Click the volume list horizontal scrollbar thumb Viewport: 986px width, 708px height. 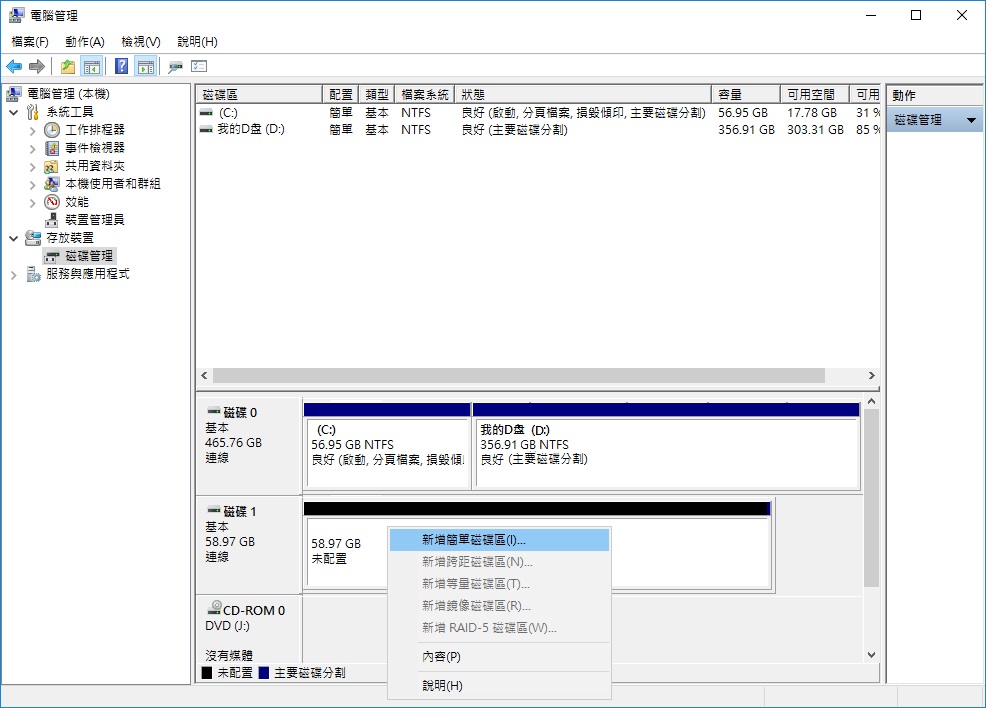point(519,375)
